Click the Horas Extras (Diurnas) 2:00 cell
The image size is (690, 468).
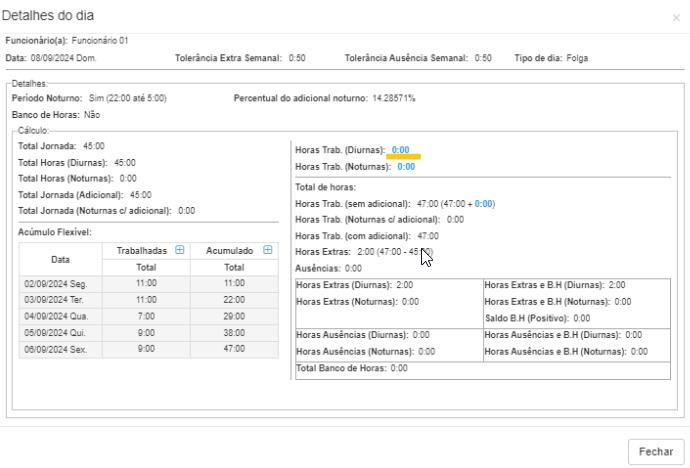click(x=355, y=285)
